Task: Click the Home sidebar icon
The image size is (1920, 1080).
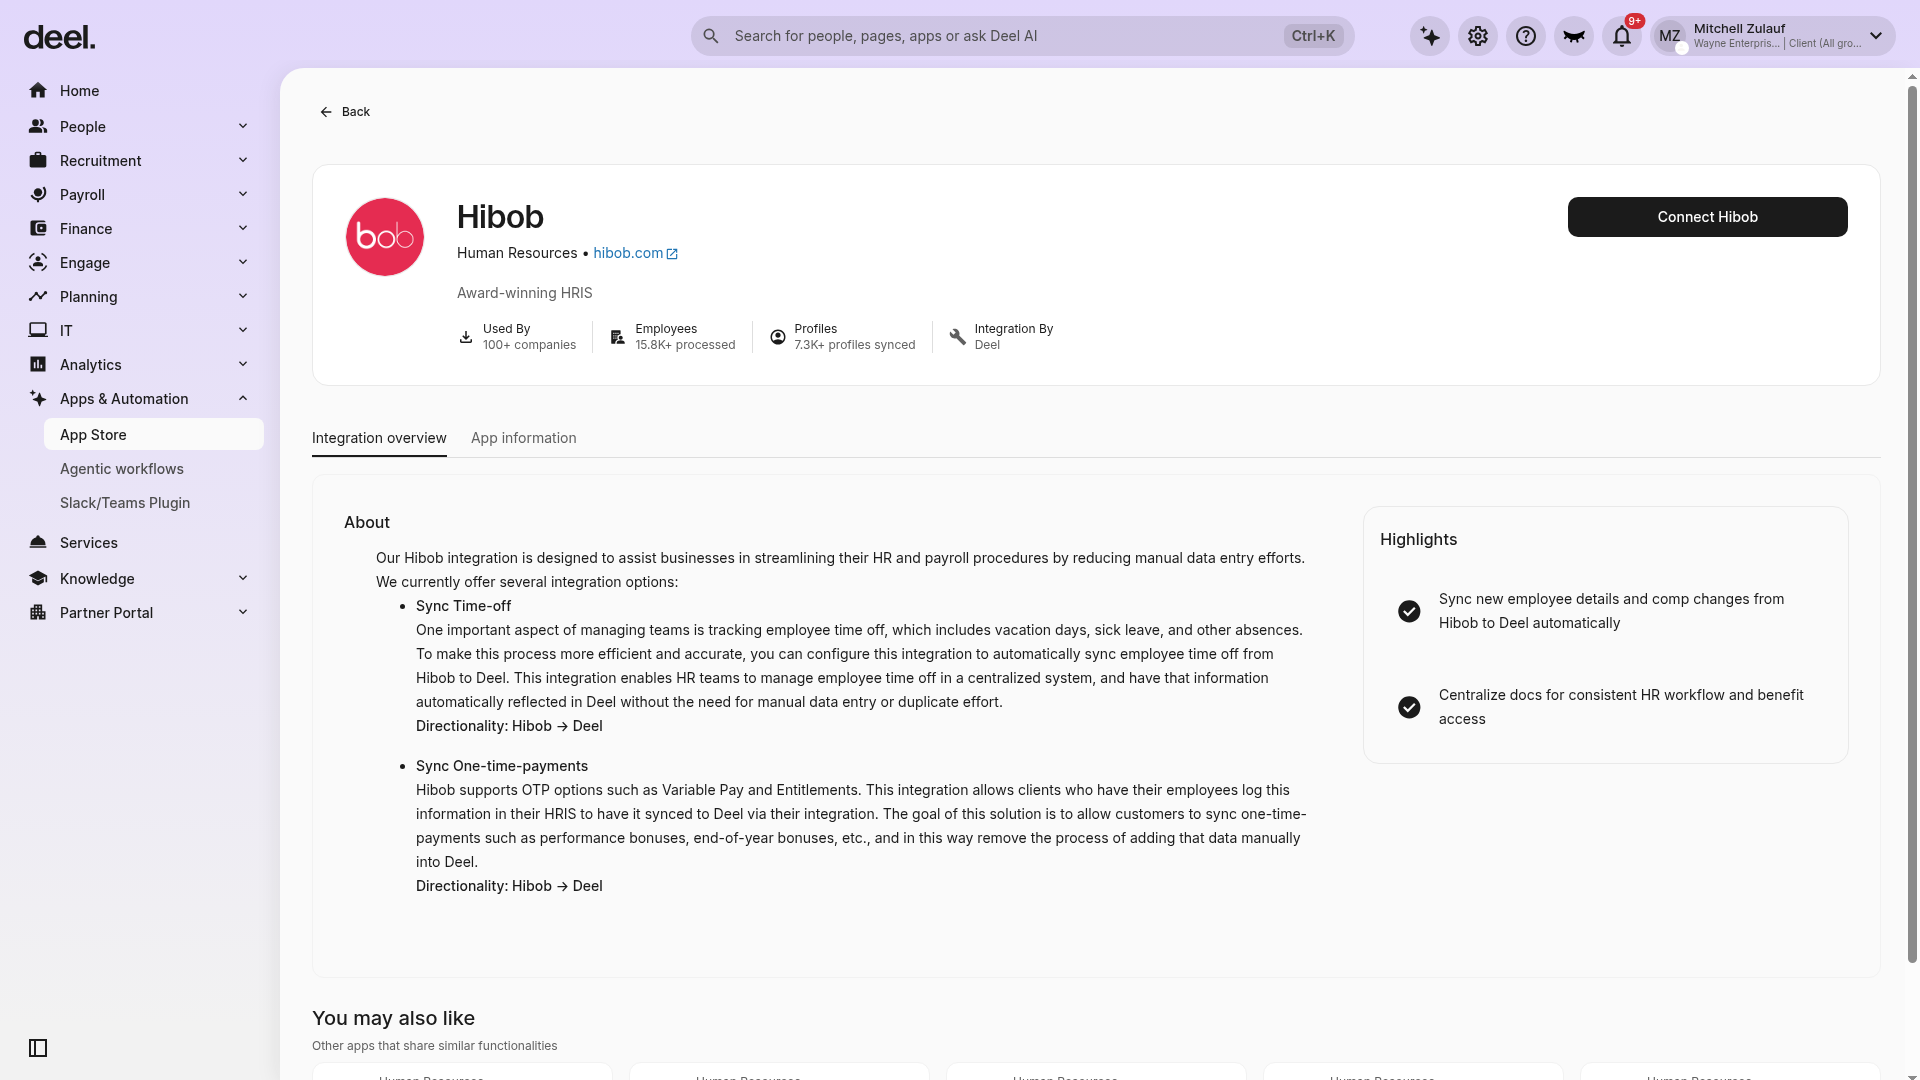Action: (38, 91)
